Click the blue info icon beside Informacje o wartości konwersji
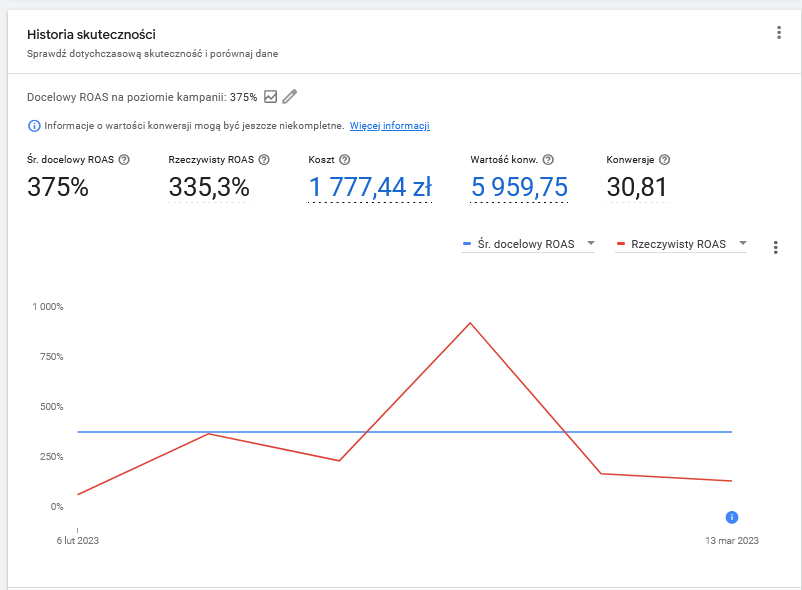This screenshot has height=590, width=802. [x=34, y=126]
